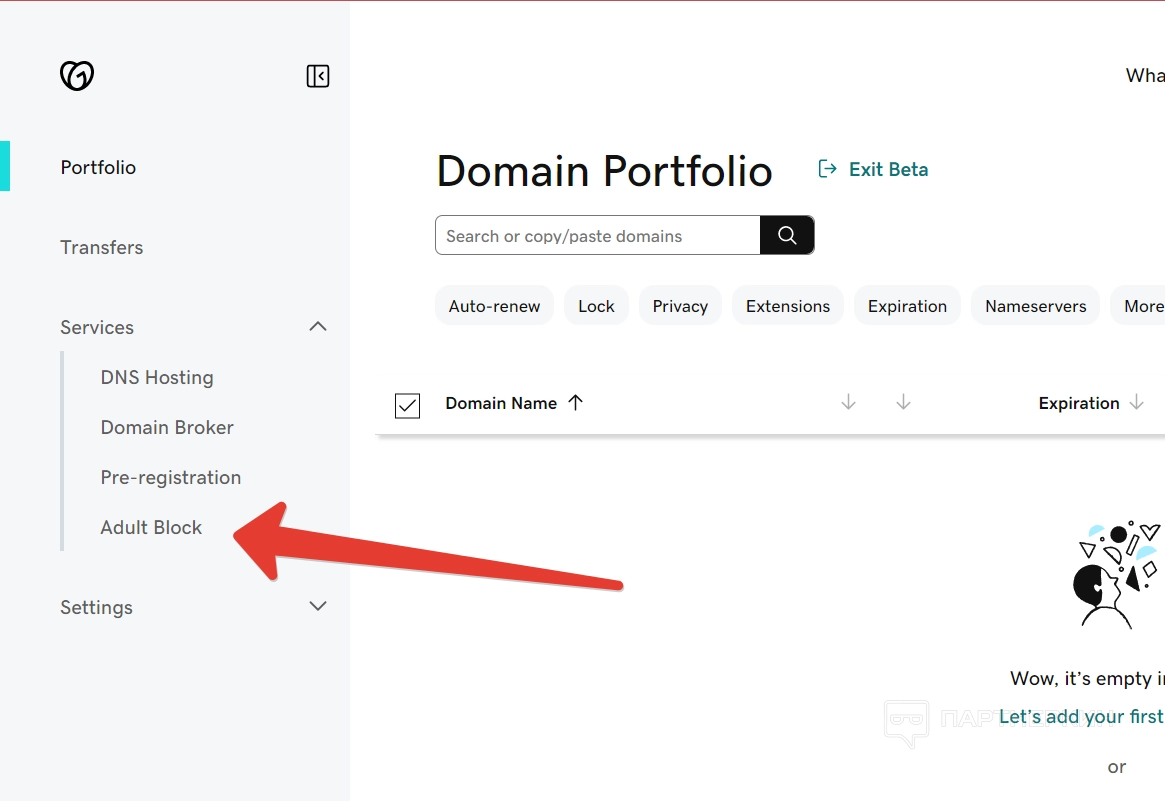The width and height of the screenshot is (1165, 801).
Task: Expand the Settings section chevron
Action: (318, 607)
